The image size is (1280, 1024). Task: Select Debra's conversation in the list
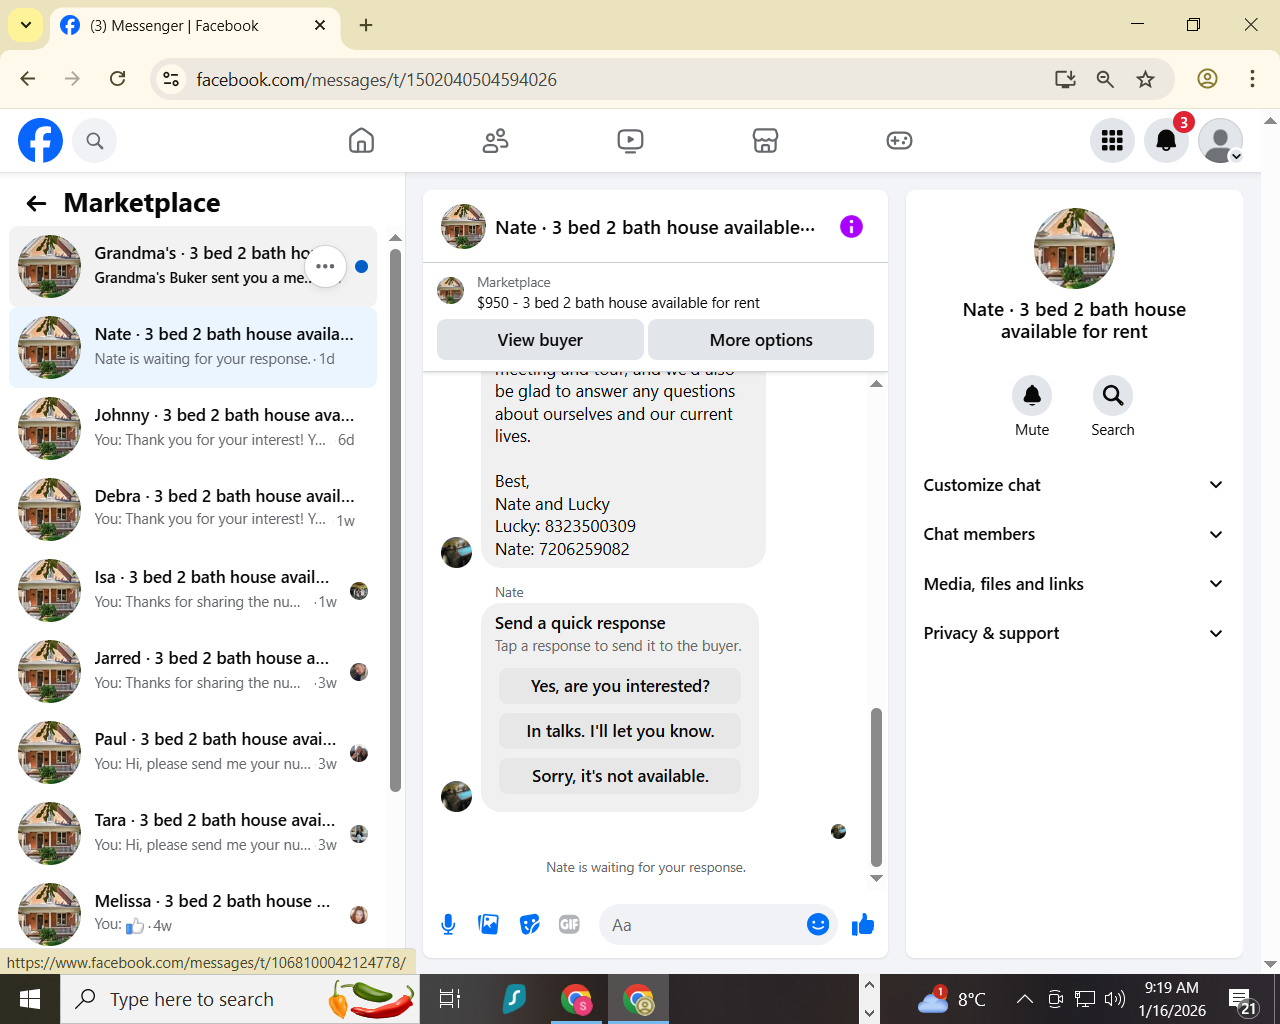click(193, 509)
